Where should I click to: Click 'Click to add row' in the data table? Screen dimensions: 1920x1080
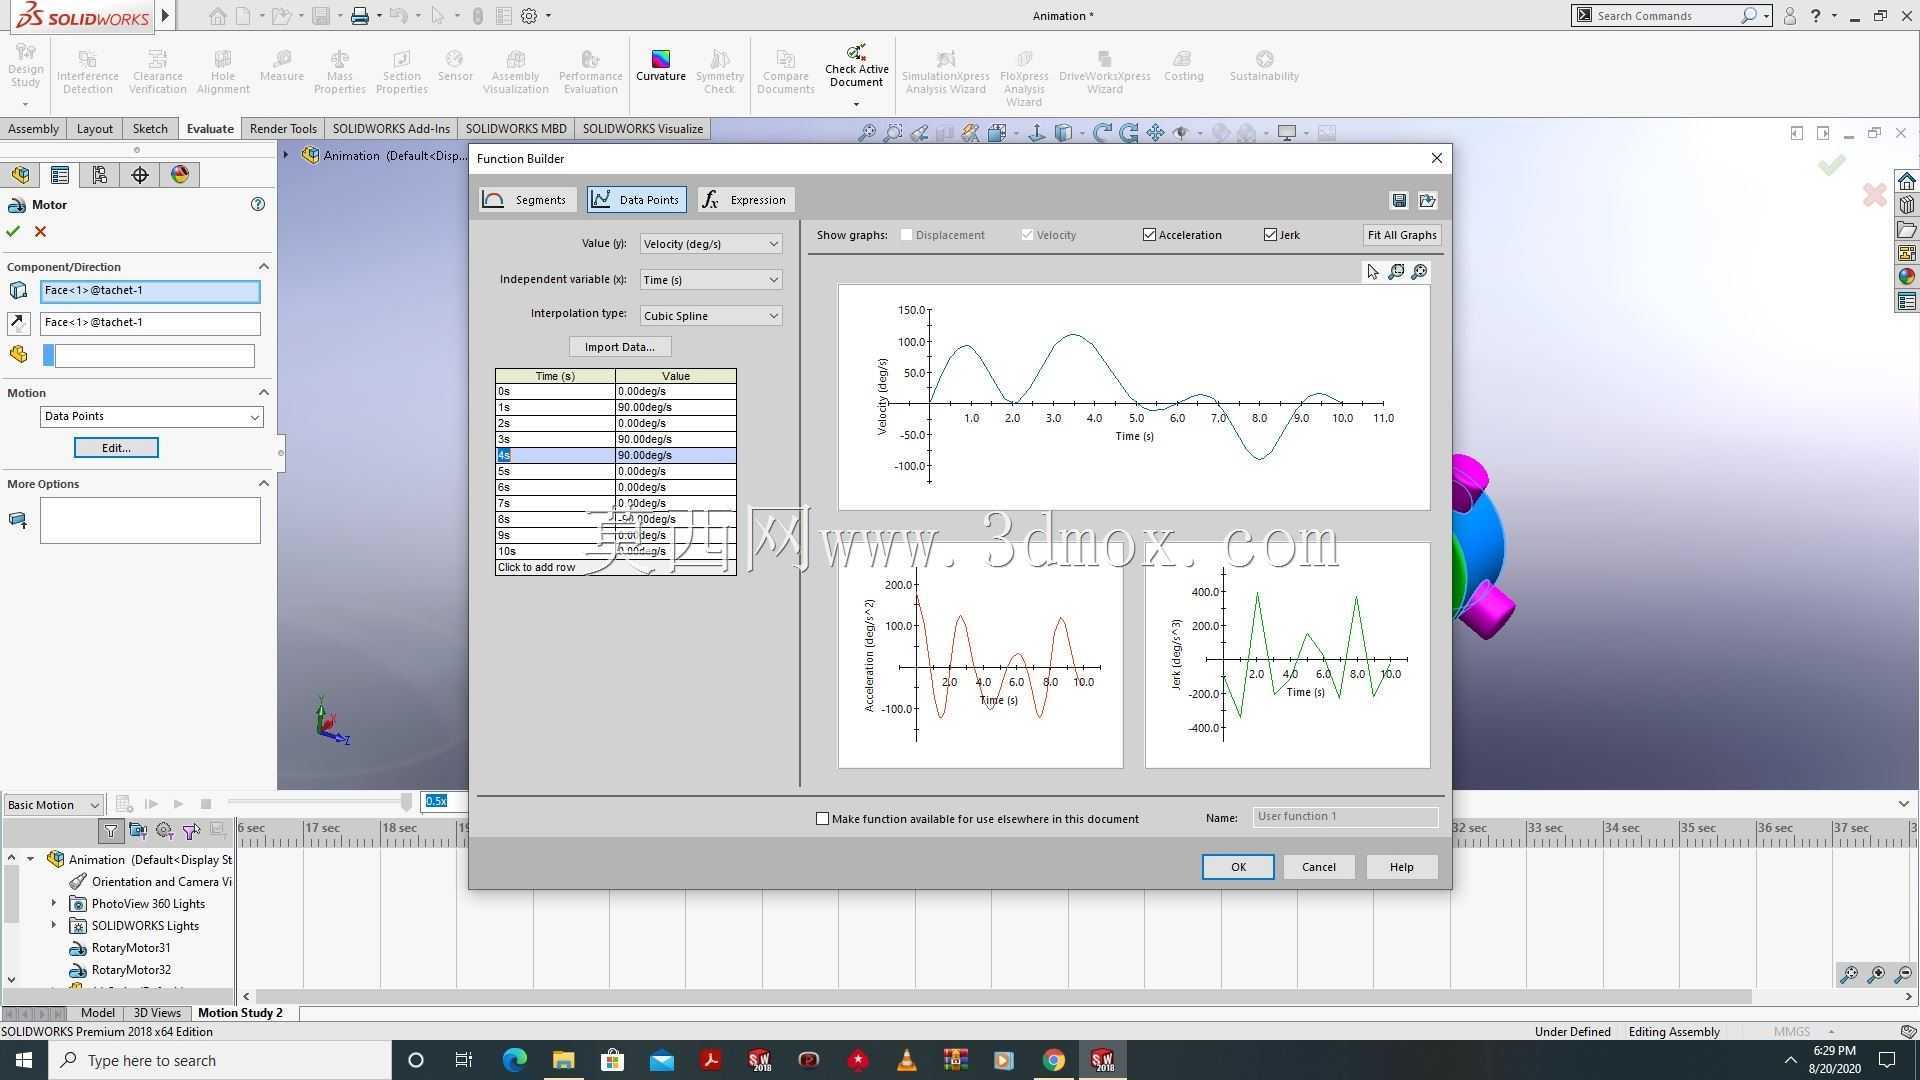tap(615, 568)
